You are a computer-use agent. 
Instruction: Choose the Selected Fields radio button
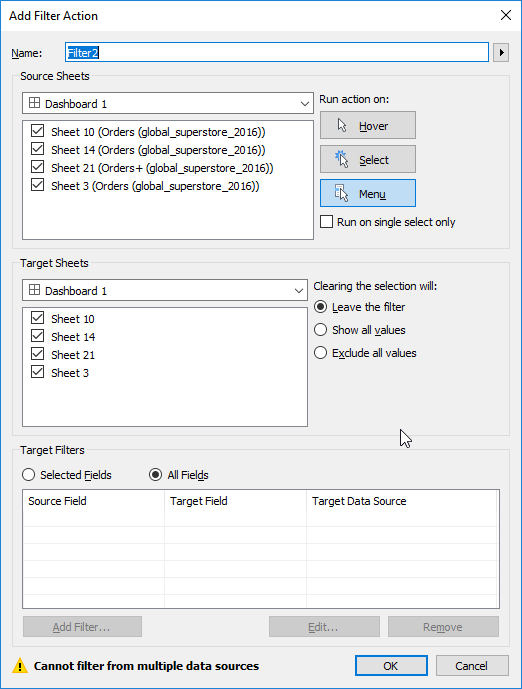pyautogui.click(x=29, y=475)
